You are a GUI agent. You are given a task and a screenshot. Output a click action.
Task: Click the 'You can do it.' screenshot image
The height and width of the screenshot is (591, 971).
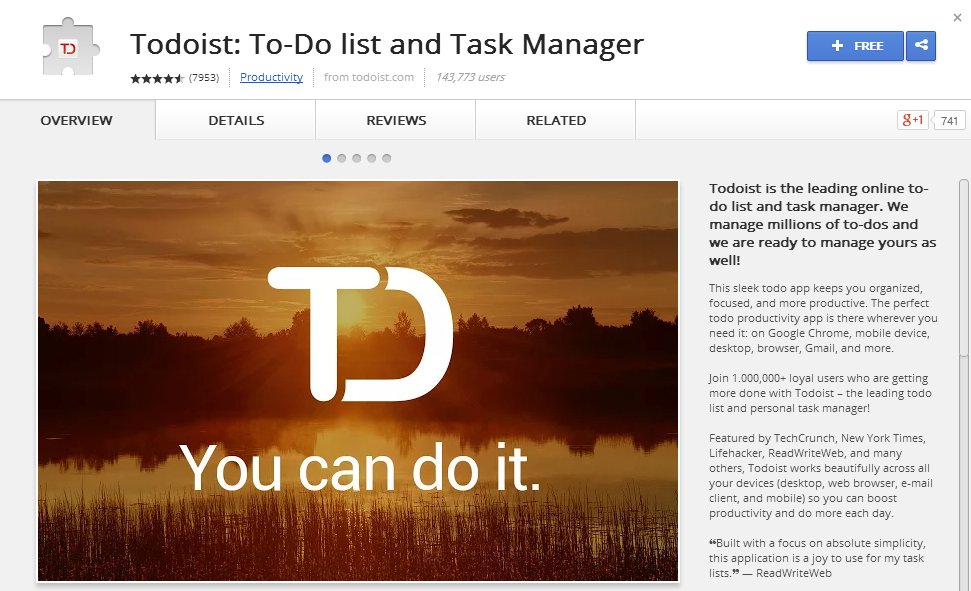click(x=358, y=381)
